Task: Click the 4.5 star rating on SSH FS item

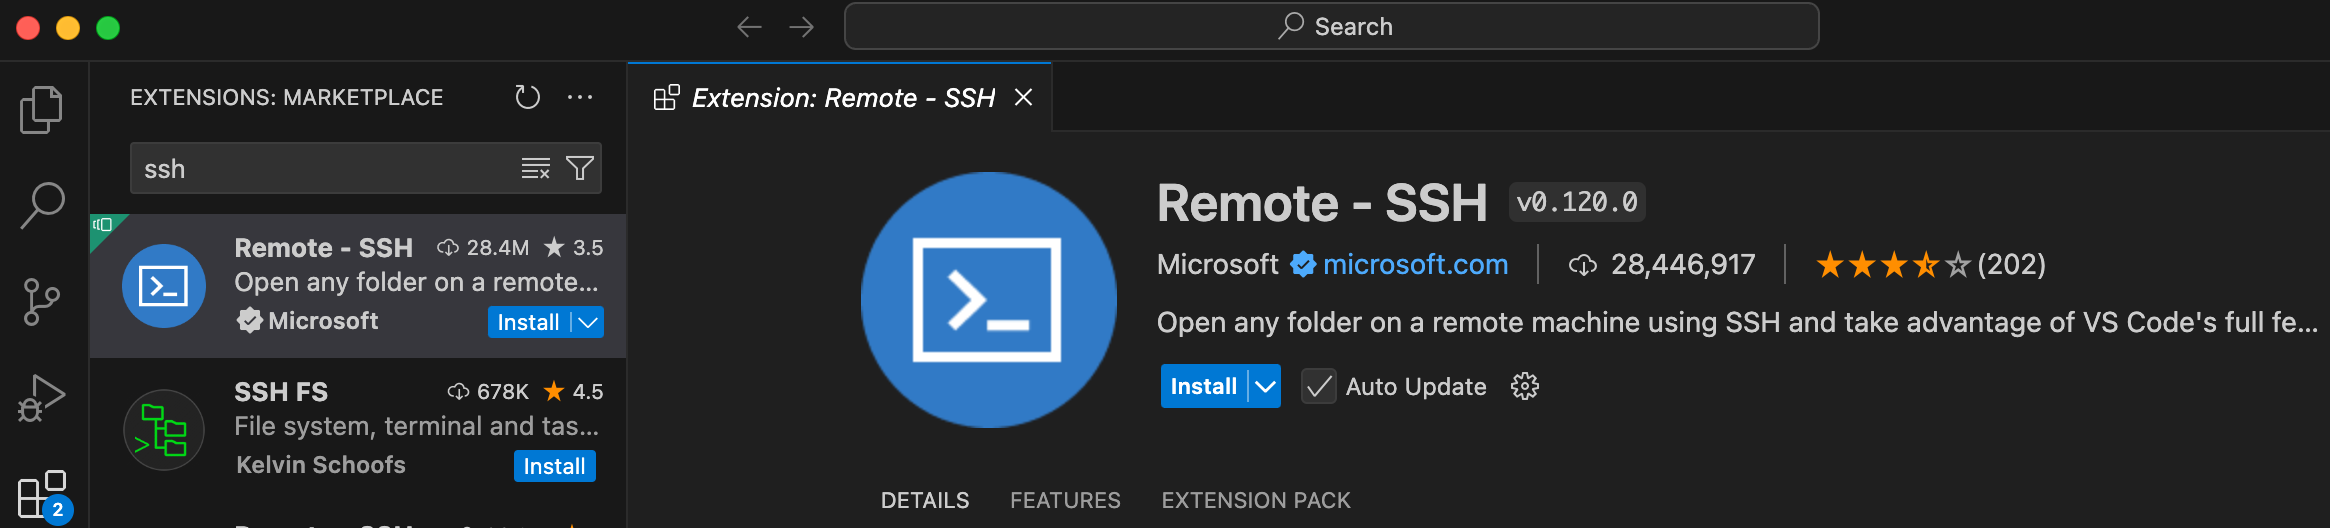Action: 574,391
